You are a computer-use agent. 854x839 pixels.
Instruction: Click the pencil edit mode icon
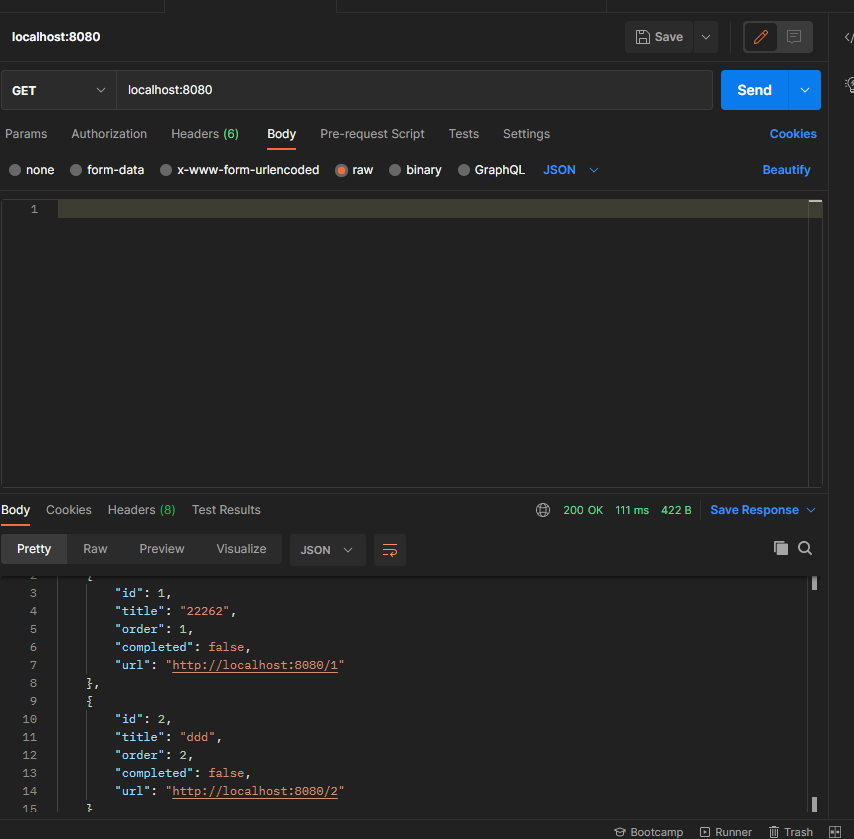[x=761, y=37]
